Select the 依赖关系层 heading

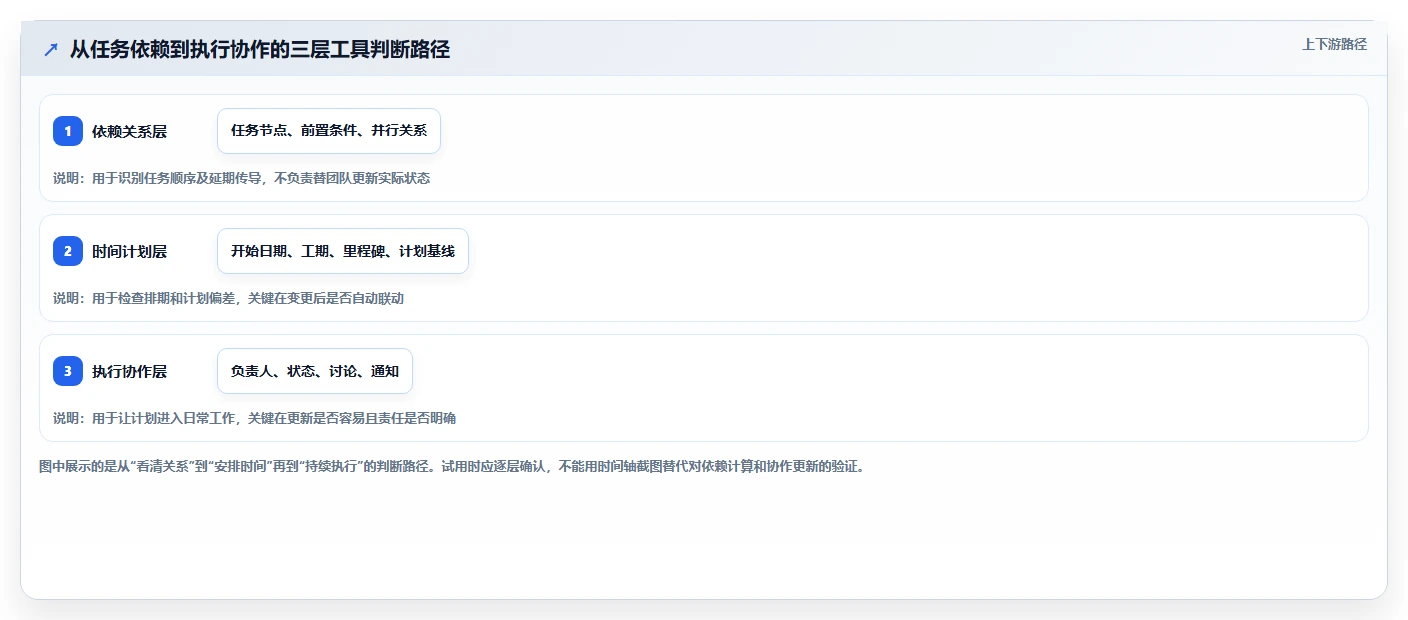(x=129, y=131)
